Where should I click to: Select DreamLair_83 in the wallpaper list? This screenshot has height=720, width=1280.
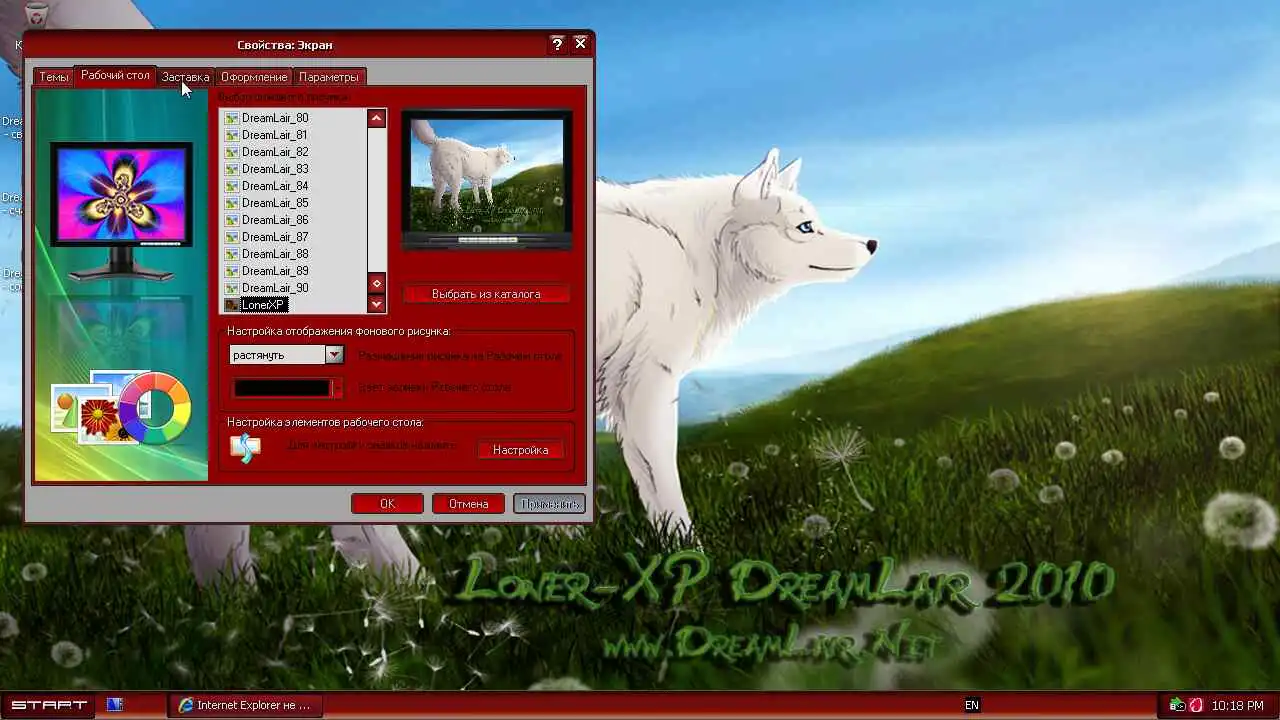(274, 169)
